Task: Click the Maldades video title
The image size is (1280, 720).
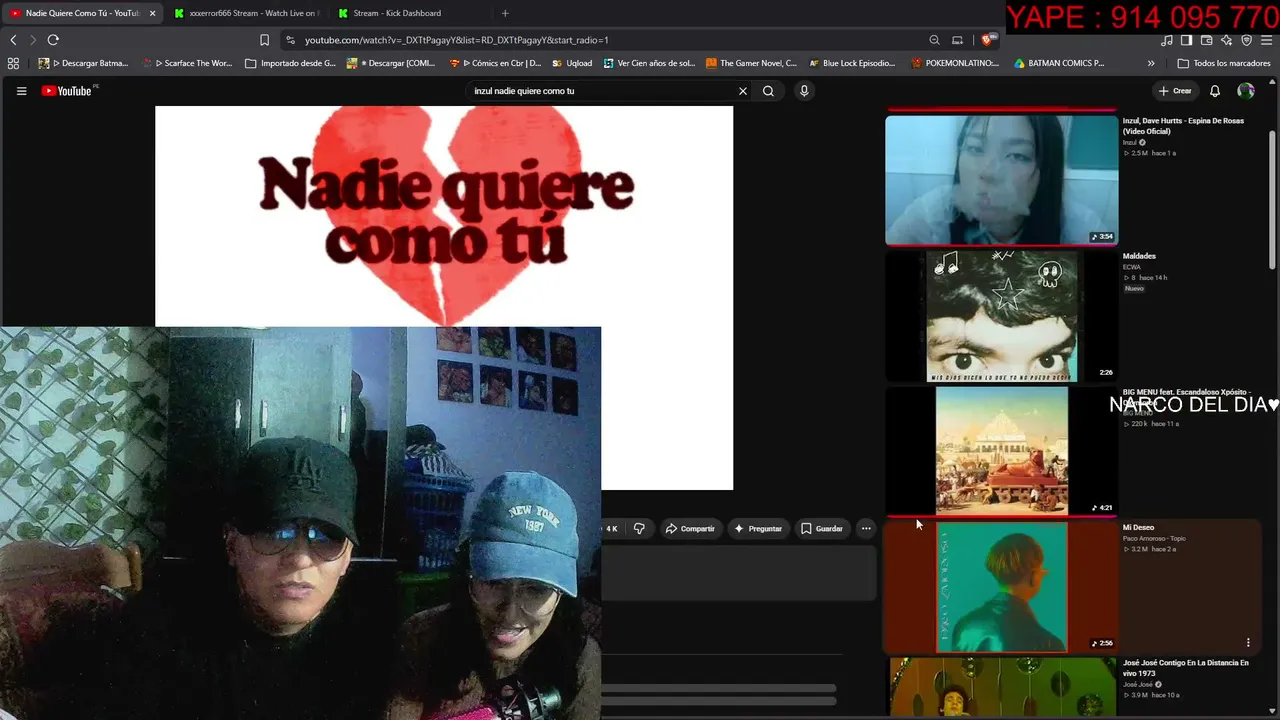Action: point(1139,256)
